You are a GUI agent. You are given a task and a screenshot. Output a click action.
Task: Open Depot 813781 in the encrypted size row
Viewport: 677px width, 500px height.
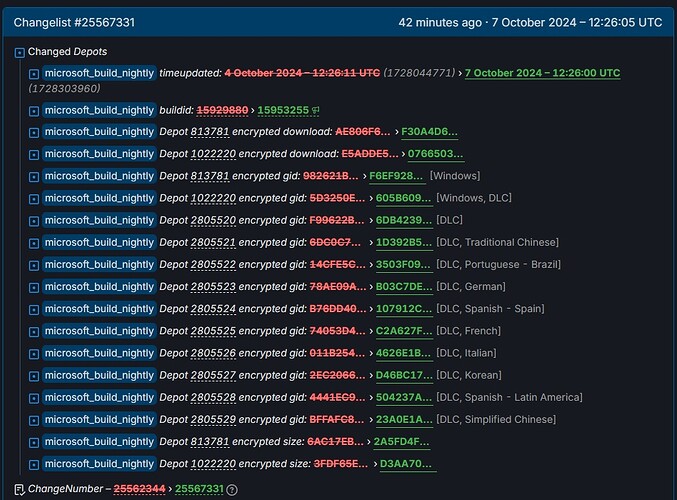pos(210,442)
